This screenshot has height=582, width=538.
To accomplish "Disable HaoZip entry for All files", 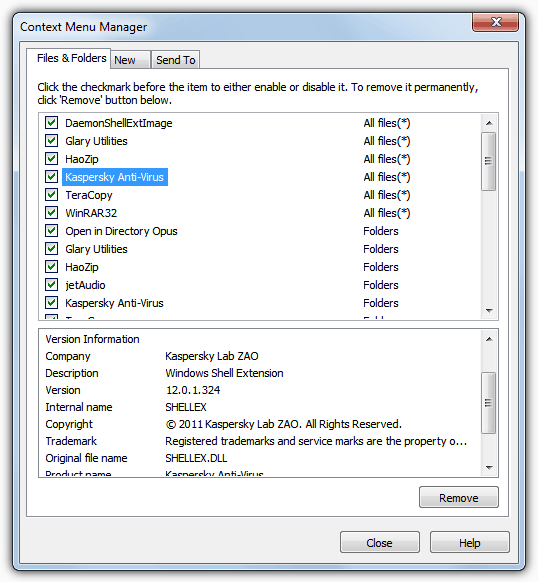I will point(51,158).
